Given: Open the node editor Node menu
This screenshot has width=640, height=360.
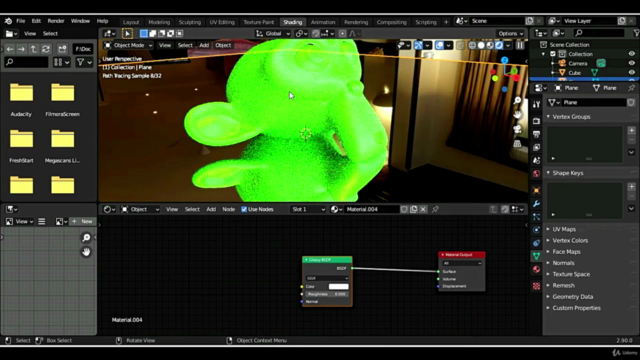Looking at the screenshot, I should [229, 209].
